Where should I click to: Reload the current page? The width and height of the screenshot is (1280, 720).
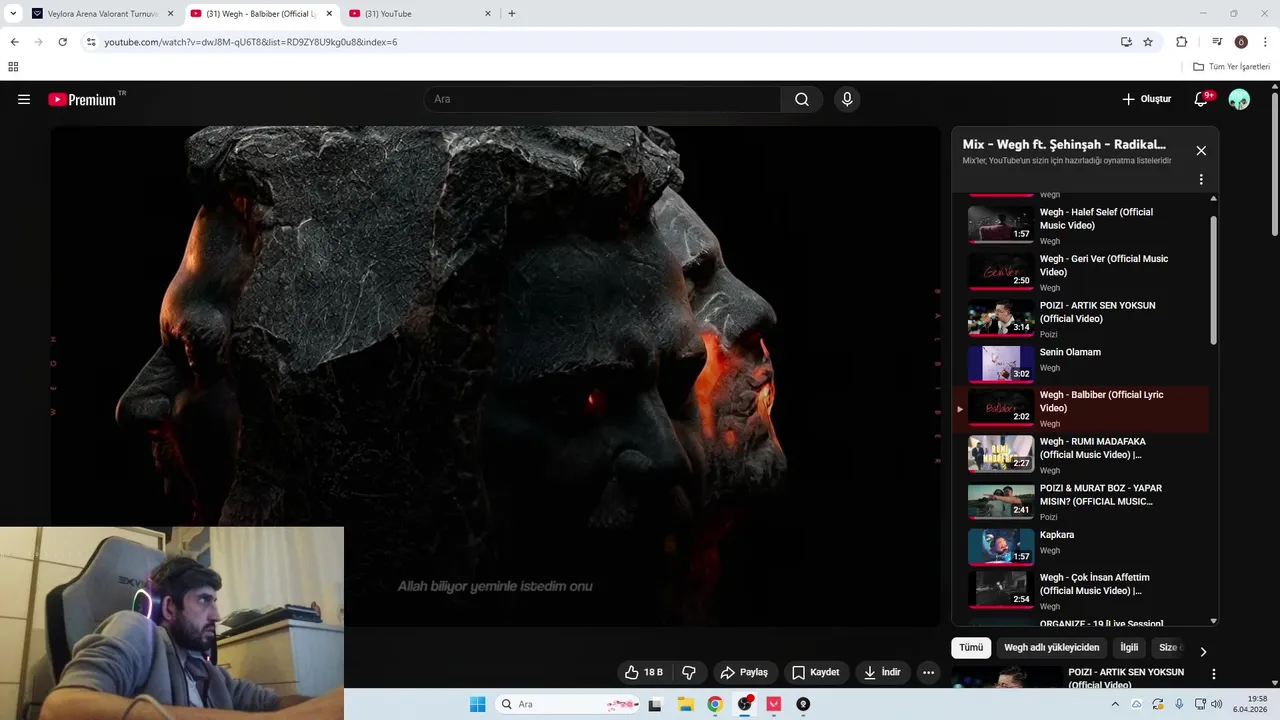[x=62, y=42]
